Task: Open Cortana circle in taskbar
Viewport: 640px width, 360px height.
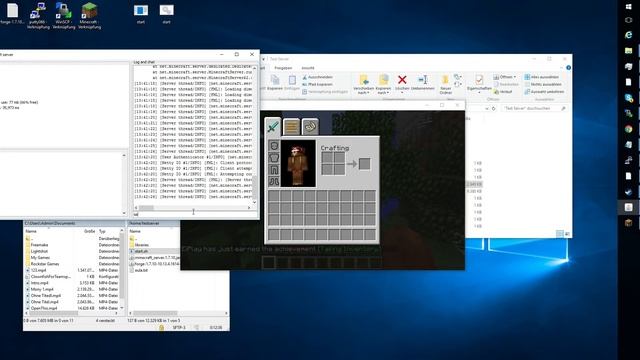Action: click(629, 20)
